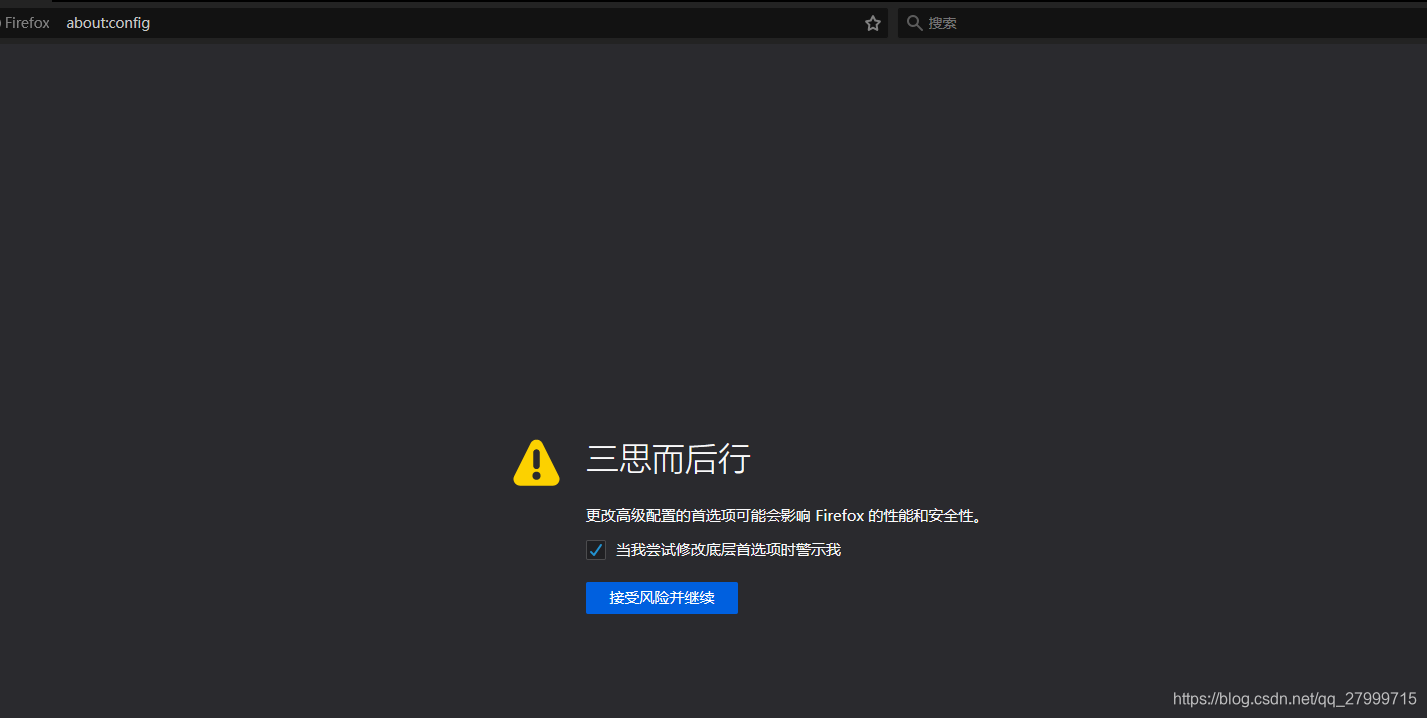Click the 接受风险并继续 button

[x=662, y=598]
